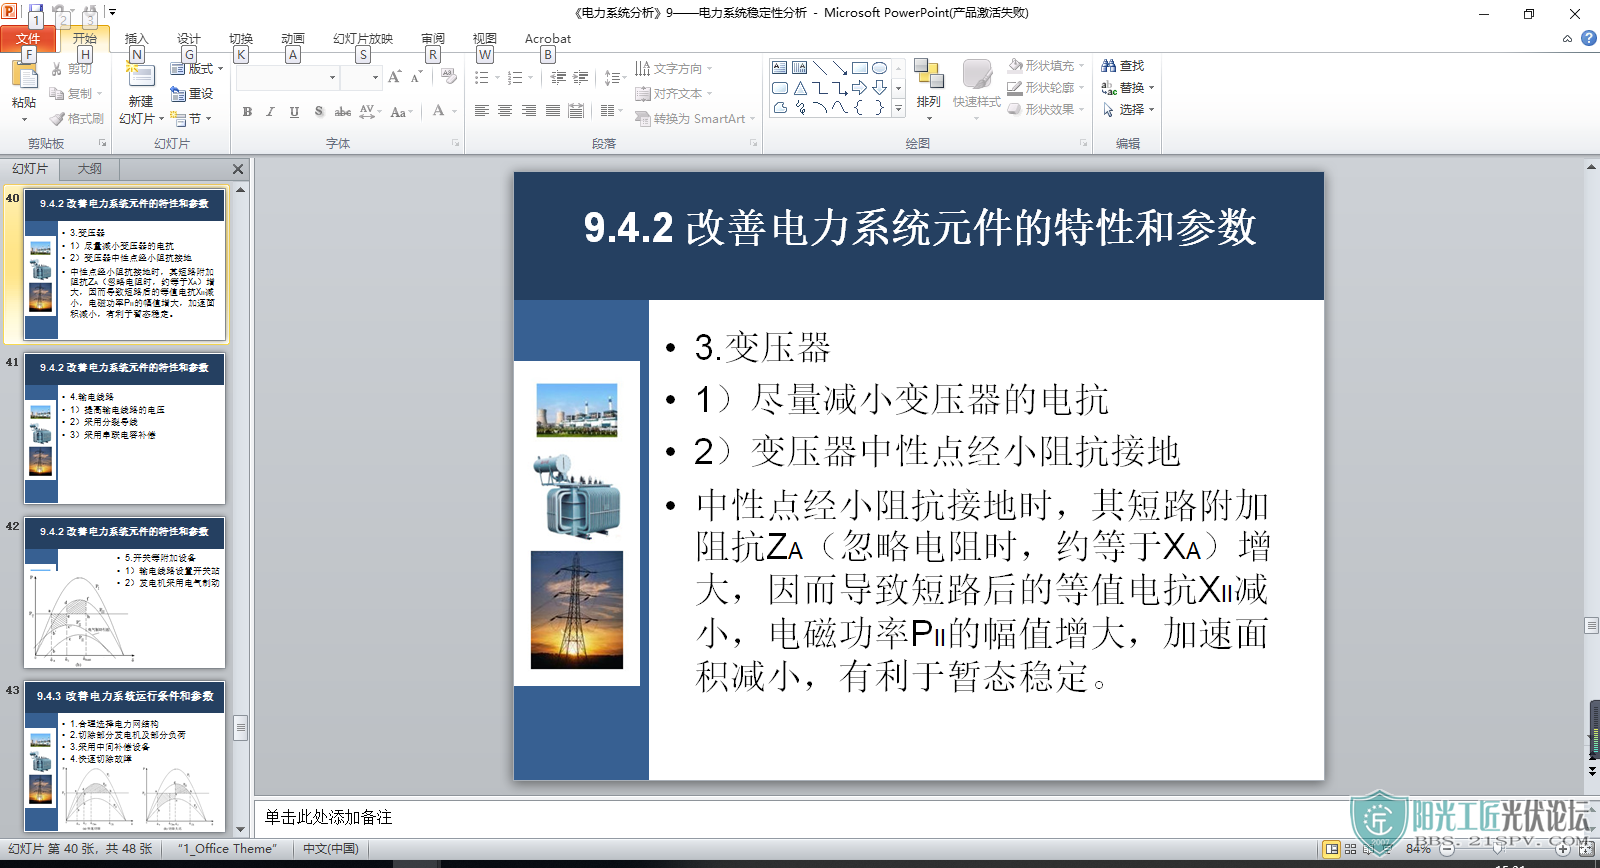Open the Design (设计) ribbon tab
Viewport: 1600px width, 868px height.
coord(189,39)
